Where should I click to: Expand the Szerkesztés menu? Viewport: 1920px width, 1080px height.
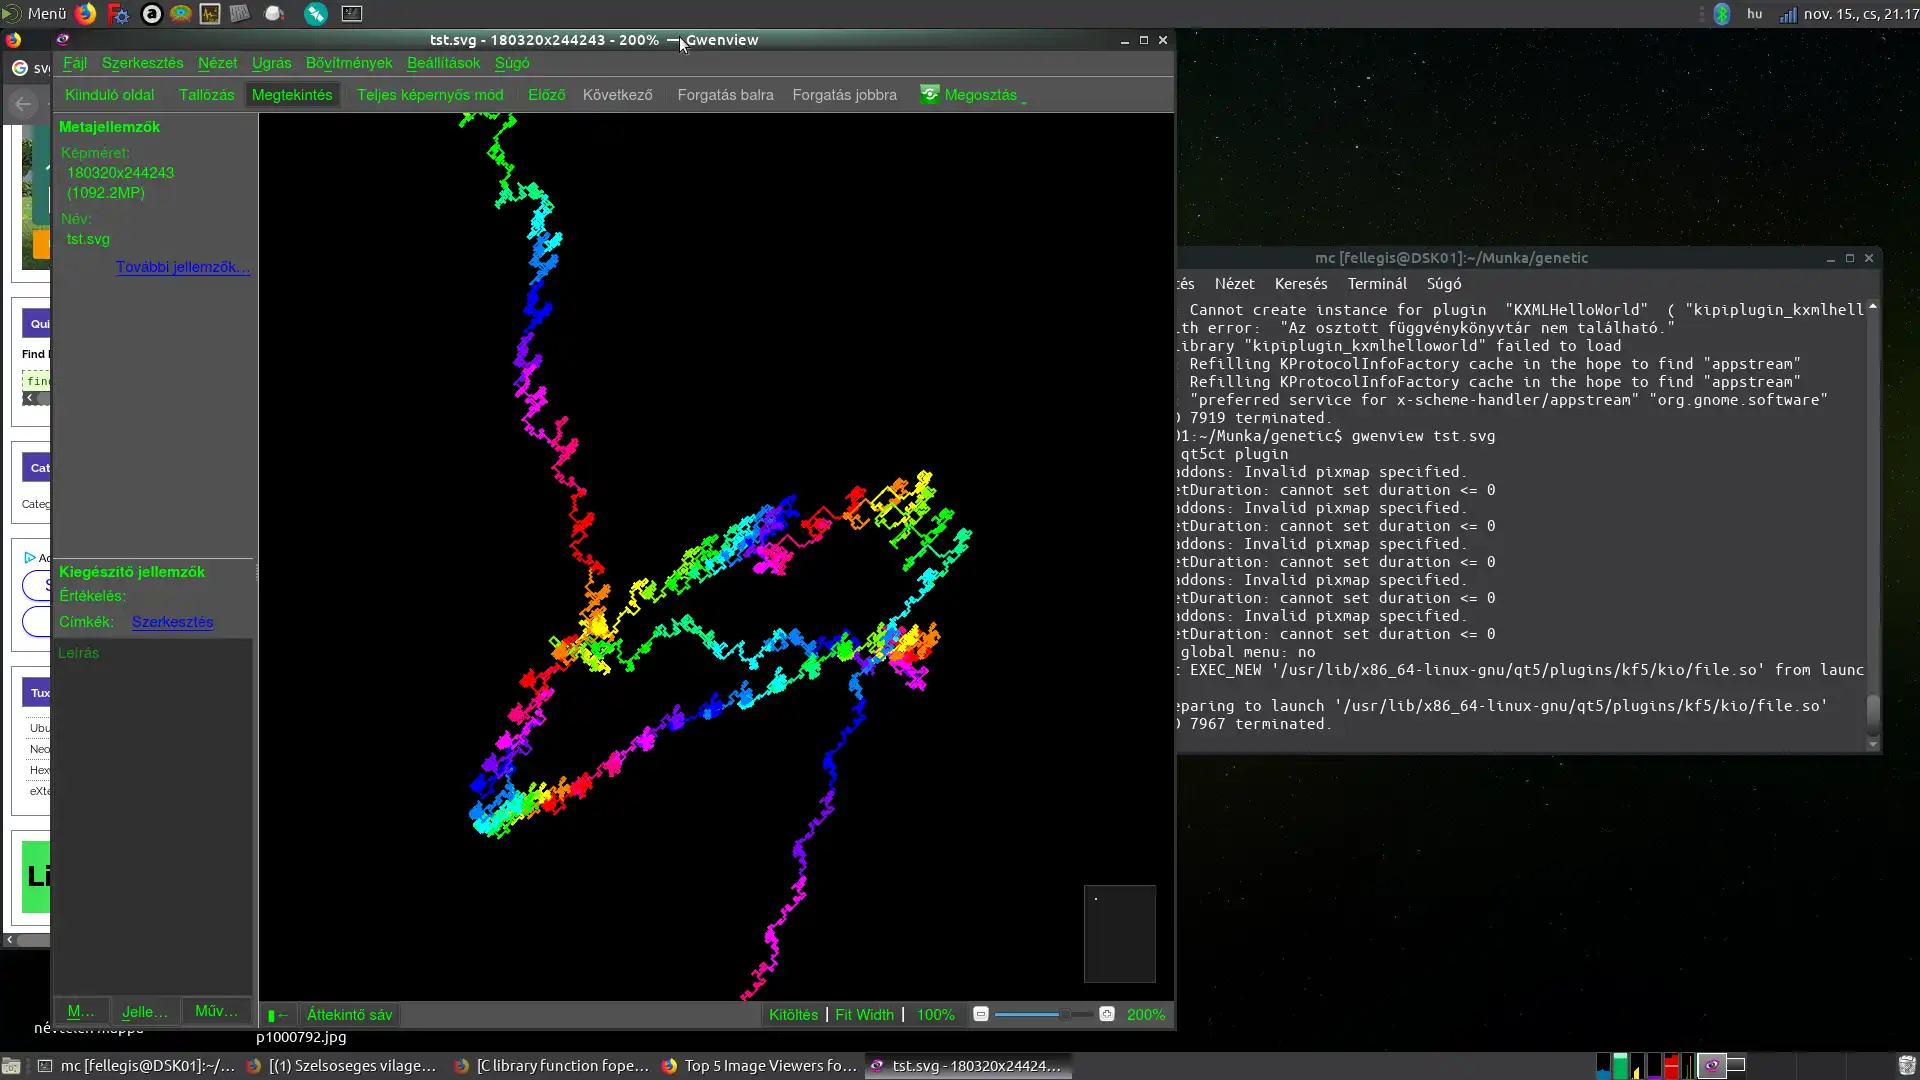pyautogui.click(x=142, y=62)
